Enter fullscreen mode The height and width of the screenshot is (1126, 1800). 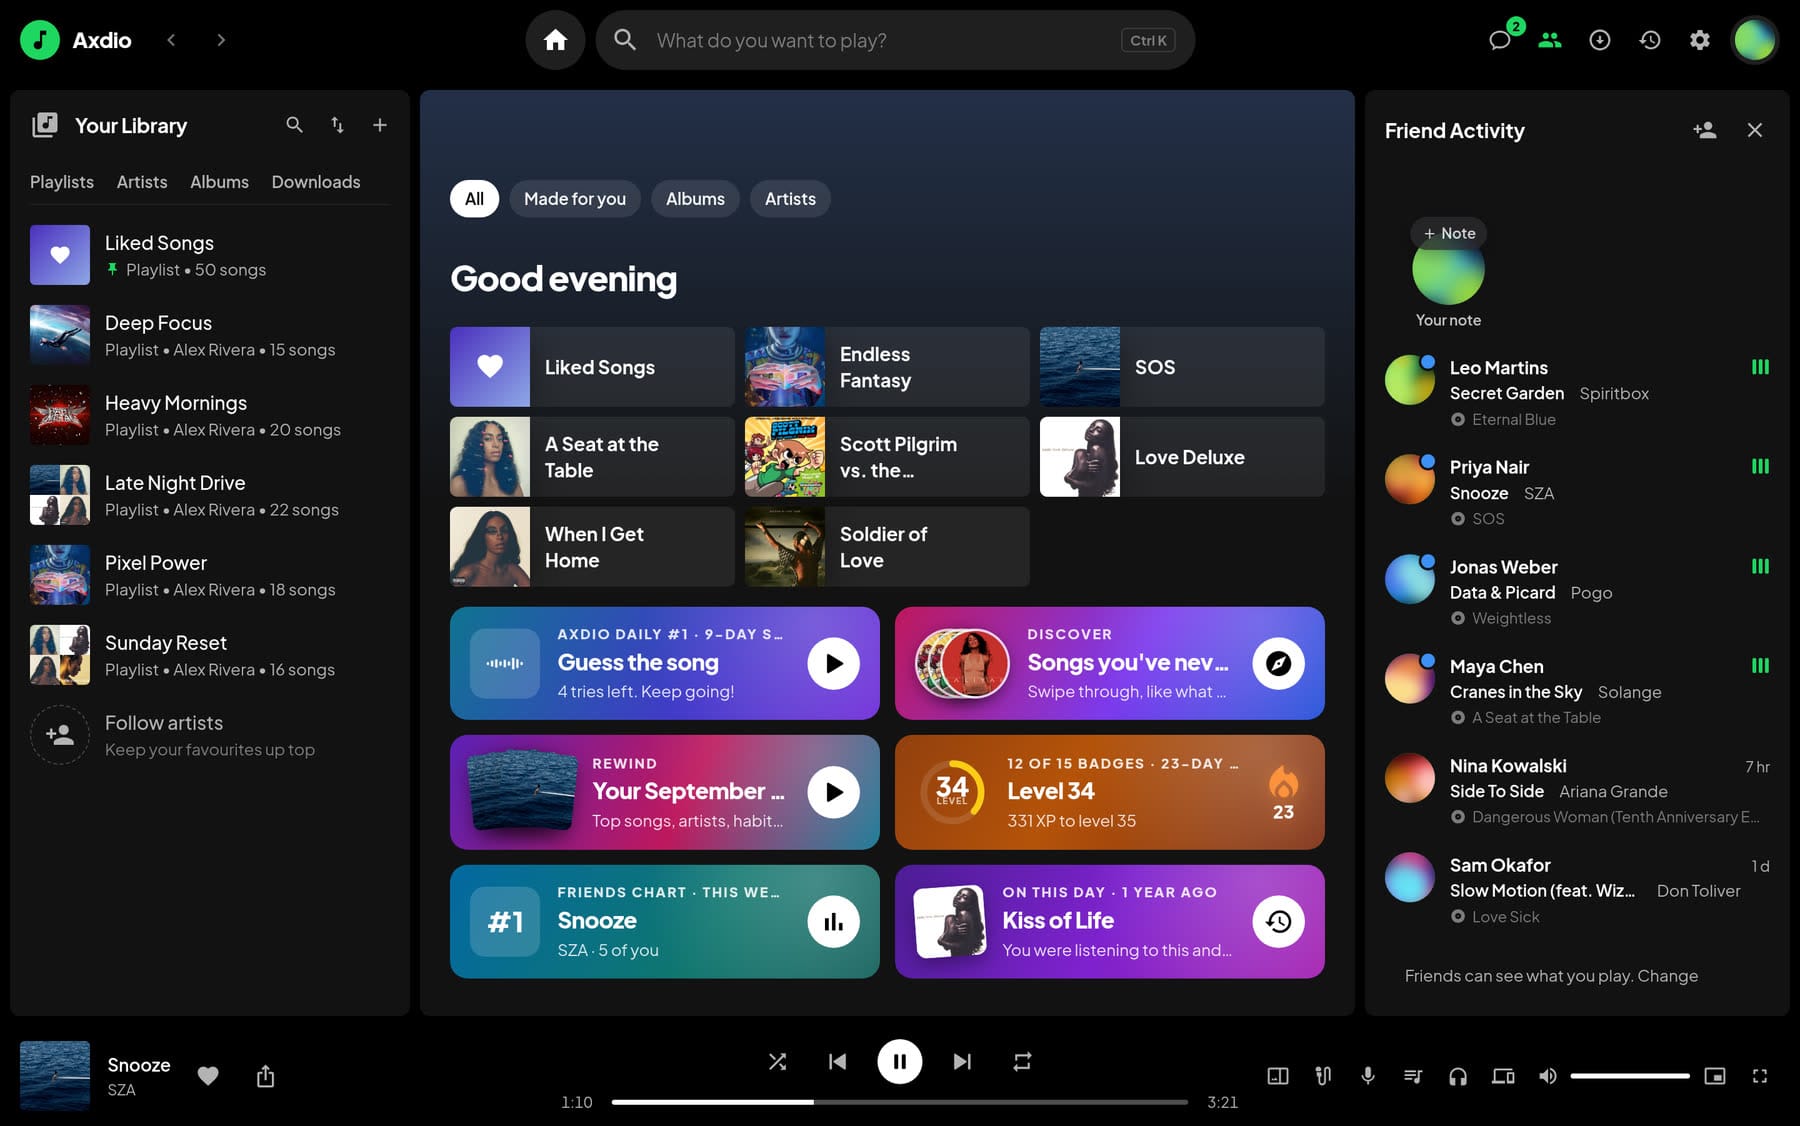coord(1760,1076)
